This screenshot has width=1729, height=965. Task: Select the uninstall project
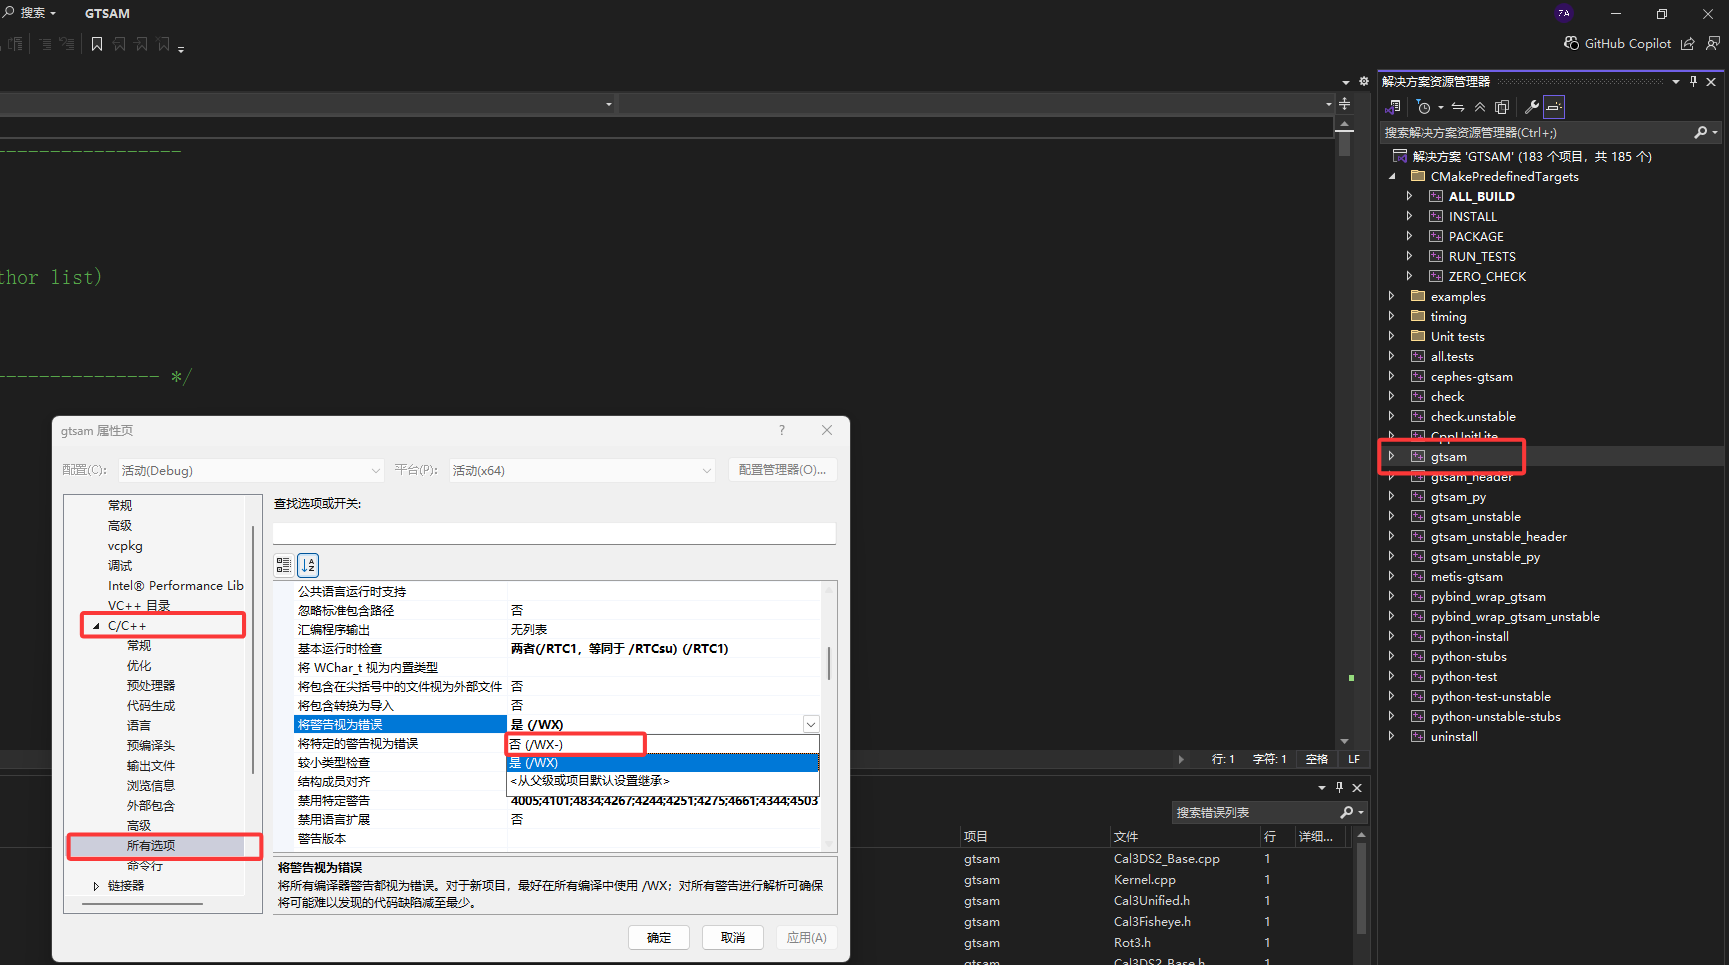pyautogui.click(x=1454, y=736)
